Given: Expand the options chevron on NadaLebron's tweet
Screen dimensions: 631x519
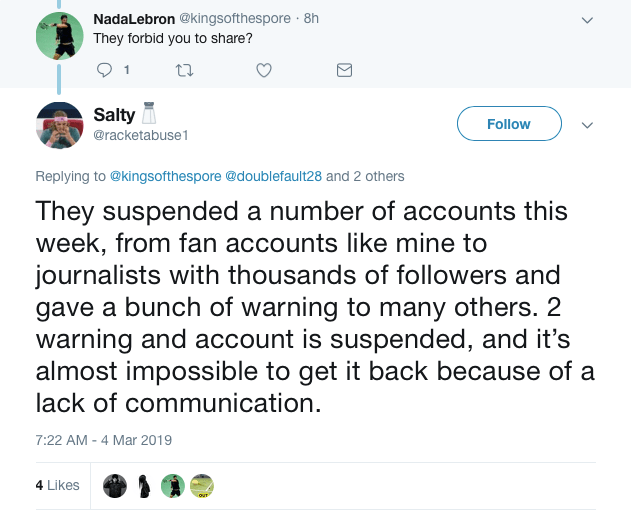Looking at the screenshot, I should (x=588, y=19).
